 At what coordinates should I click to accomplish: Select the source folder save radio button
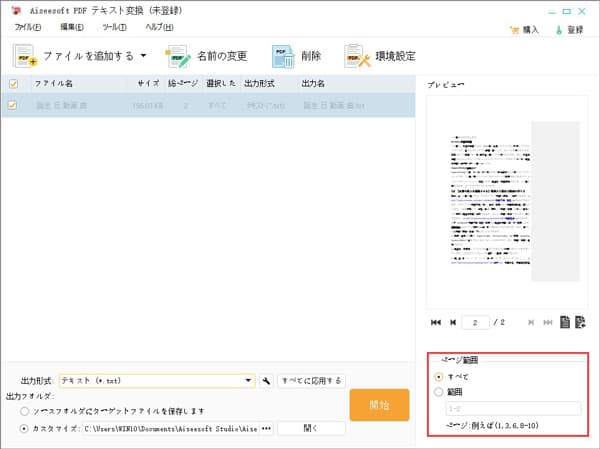pyautogui.click(x=24, y=411)
